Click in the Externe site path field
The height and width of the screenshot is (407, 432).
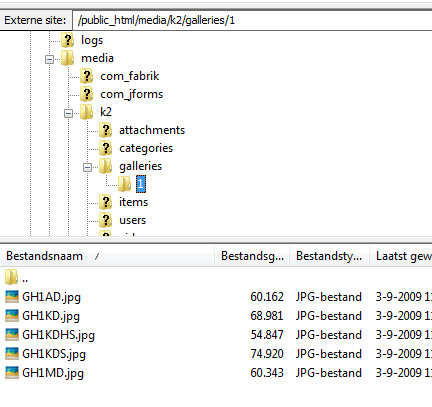(252, 20)
